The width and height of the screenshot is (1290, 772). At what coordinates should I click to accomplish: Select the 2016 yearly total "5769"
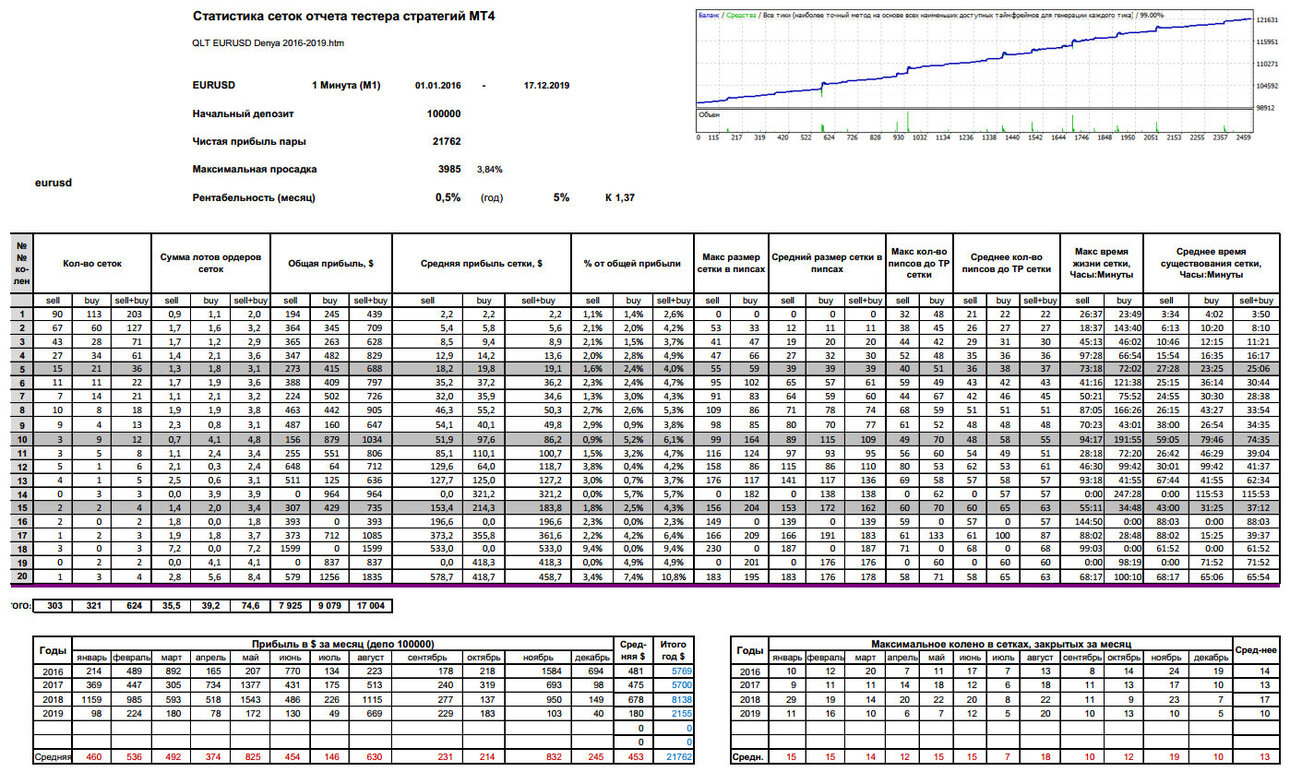[679, 671]
